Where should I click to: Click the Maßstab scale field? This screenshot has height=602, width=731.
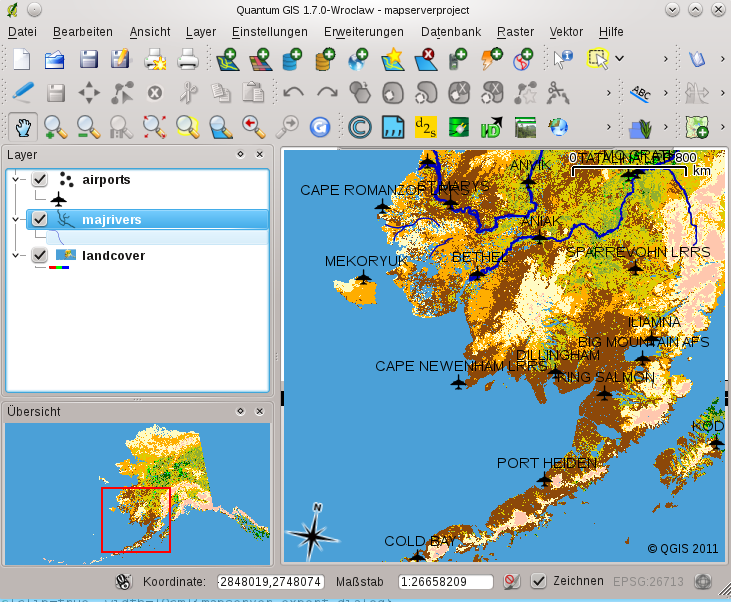(x=446, y=581)
